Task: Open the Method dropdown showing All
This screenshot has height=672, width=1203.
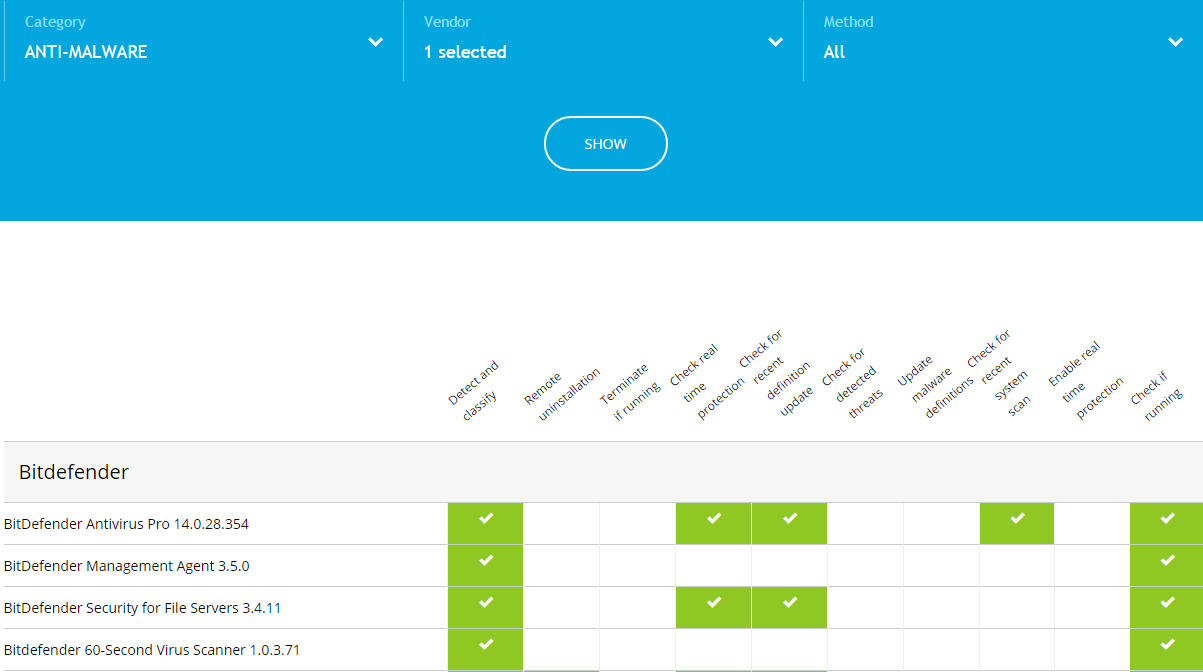Action: [x=1003, y=40]
